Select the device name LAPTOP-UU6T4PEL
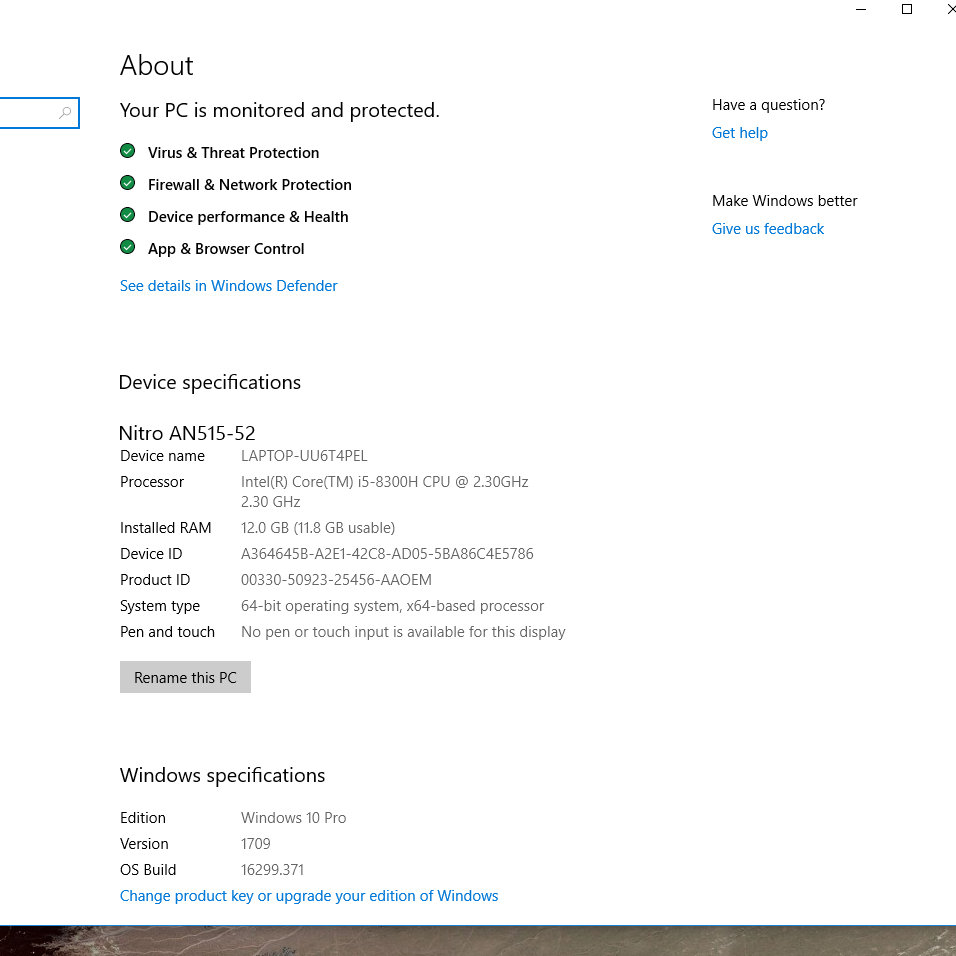Viewport: 956px width, 956px height. pos(304,456)
